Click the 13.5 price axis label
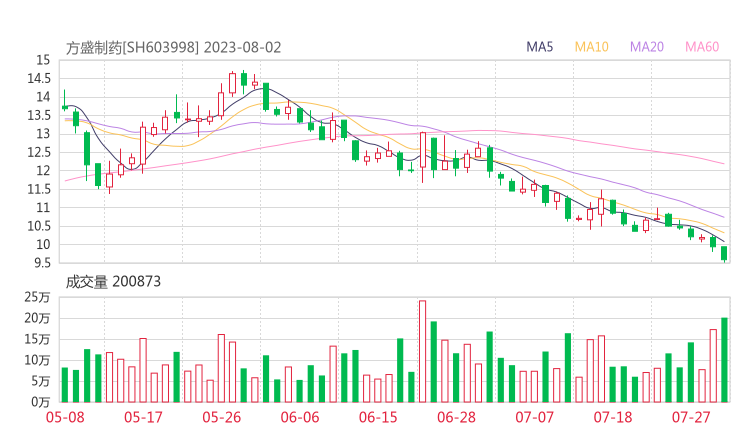Image resolution: width=740 pixels, height=440 pixels. pyautogui.click(x=38, y=115)
